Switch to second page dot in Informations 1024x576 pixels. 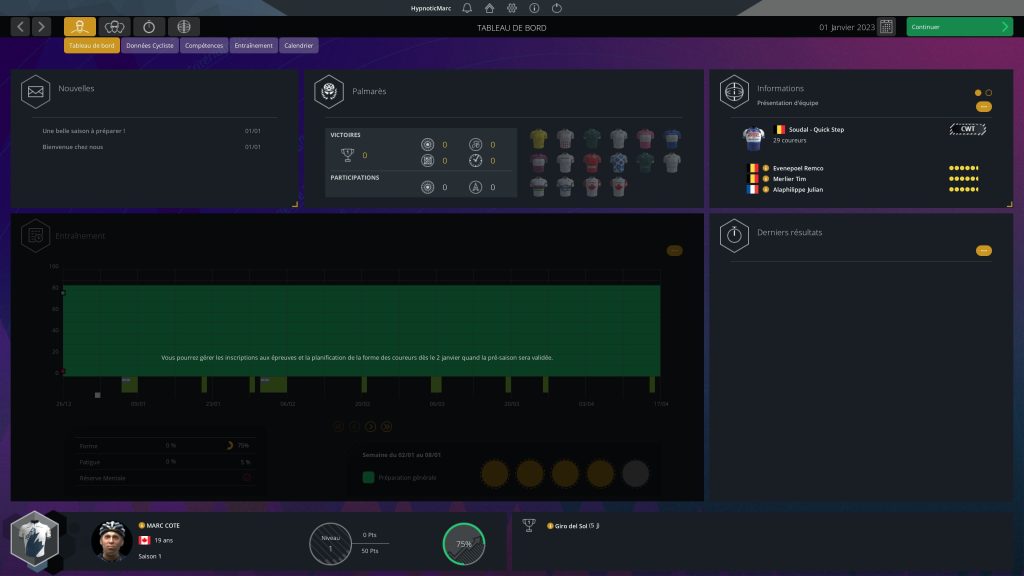pos(989,93)
